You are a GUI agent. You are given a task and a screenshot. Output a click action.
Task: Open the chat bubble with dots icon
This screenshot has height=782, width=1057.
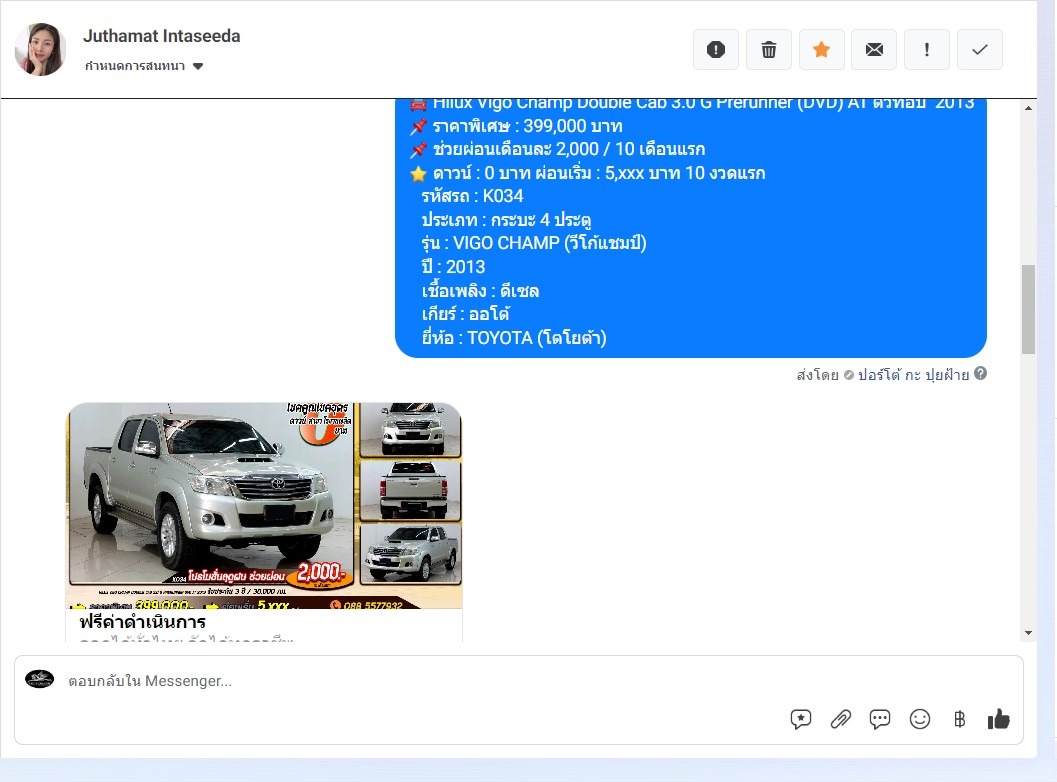880,719
